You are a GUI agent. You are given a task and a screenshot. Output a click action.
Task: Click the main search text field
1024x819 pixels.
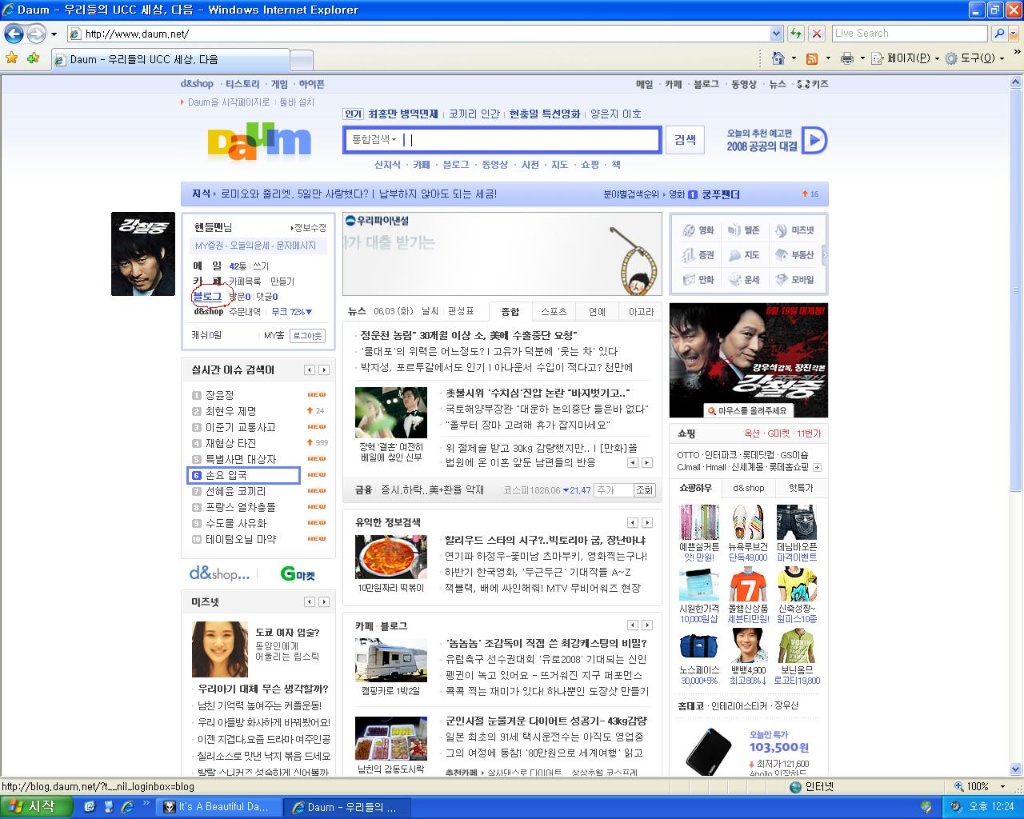click(x=532, y=139)
